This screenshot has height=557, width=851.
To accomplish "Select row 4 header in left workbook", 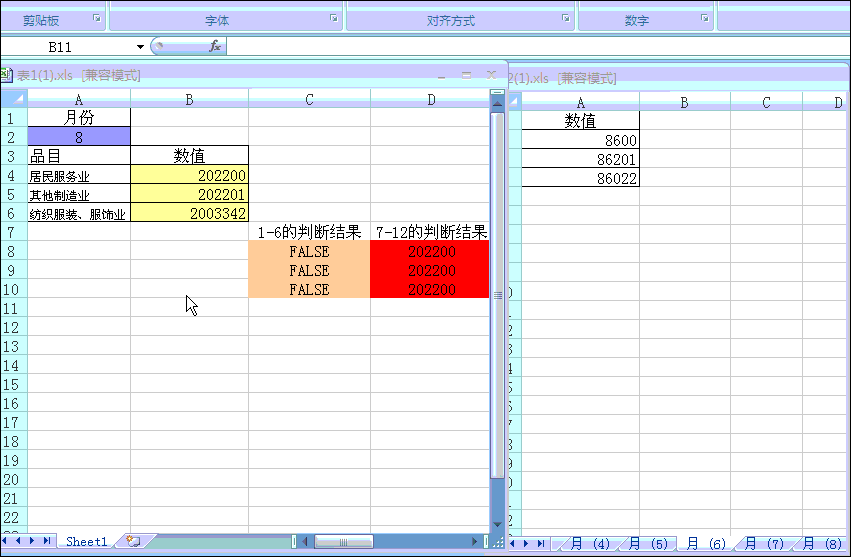I will tap(10, 175).
